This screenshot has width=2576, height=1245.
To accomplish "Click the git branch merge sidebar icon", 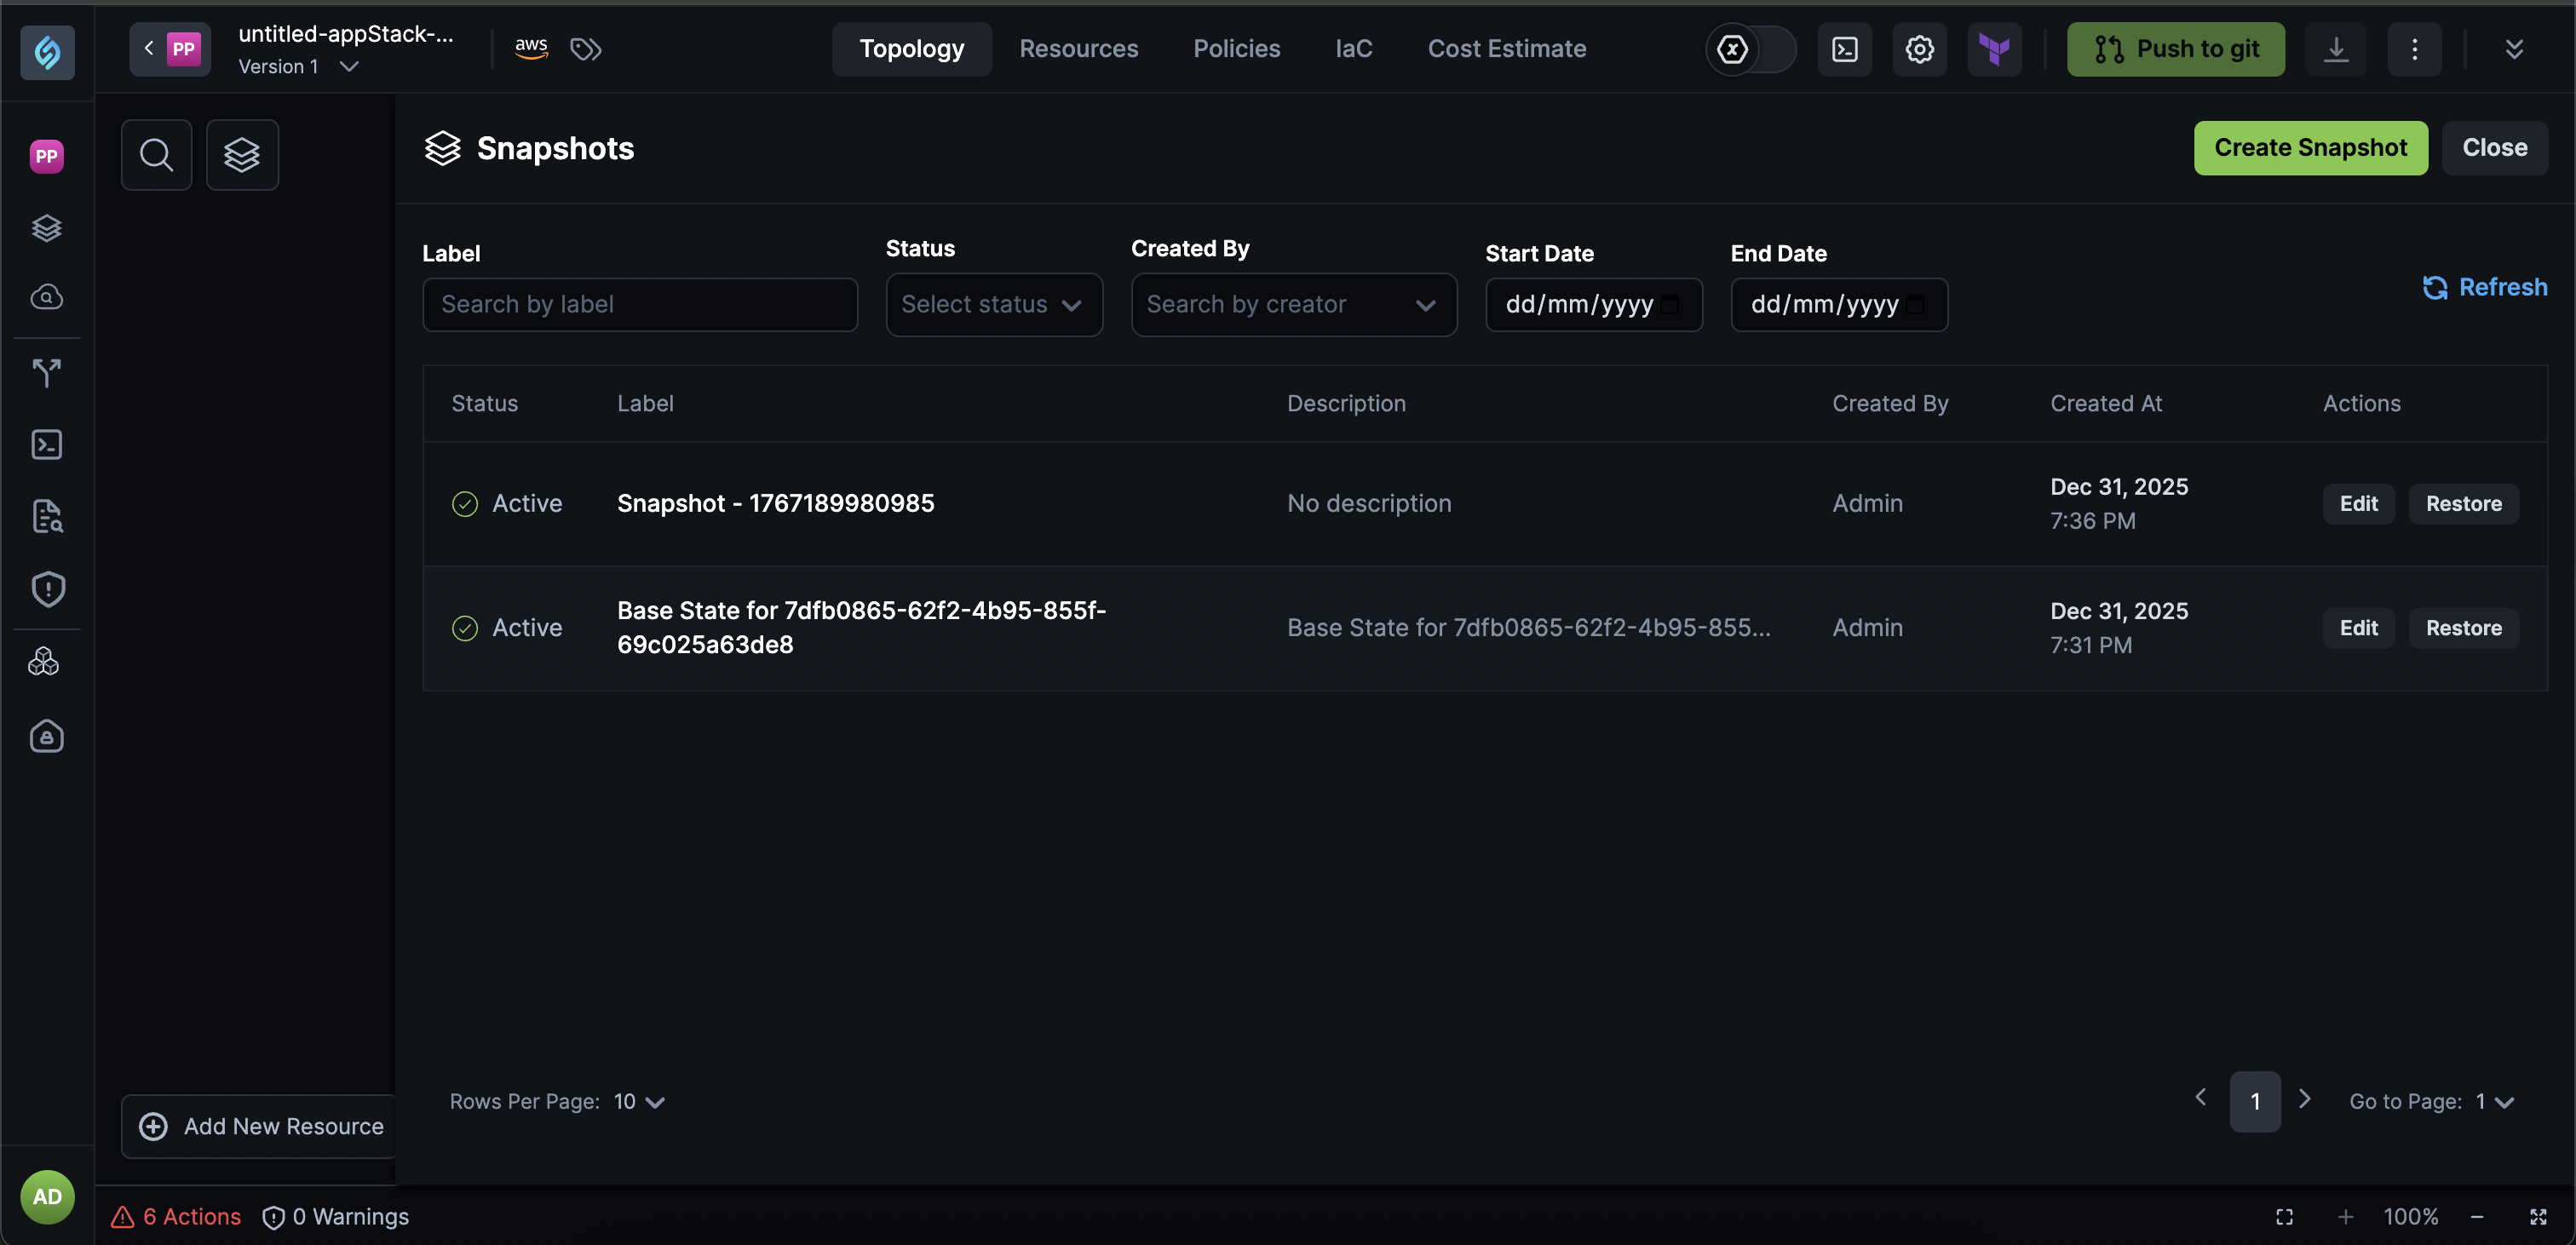I will [47, 373].
